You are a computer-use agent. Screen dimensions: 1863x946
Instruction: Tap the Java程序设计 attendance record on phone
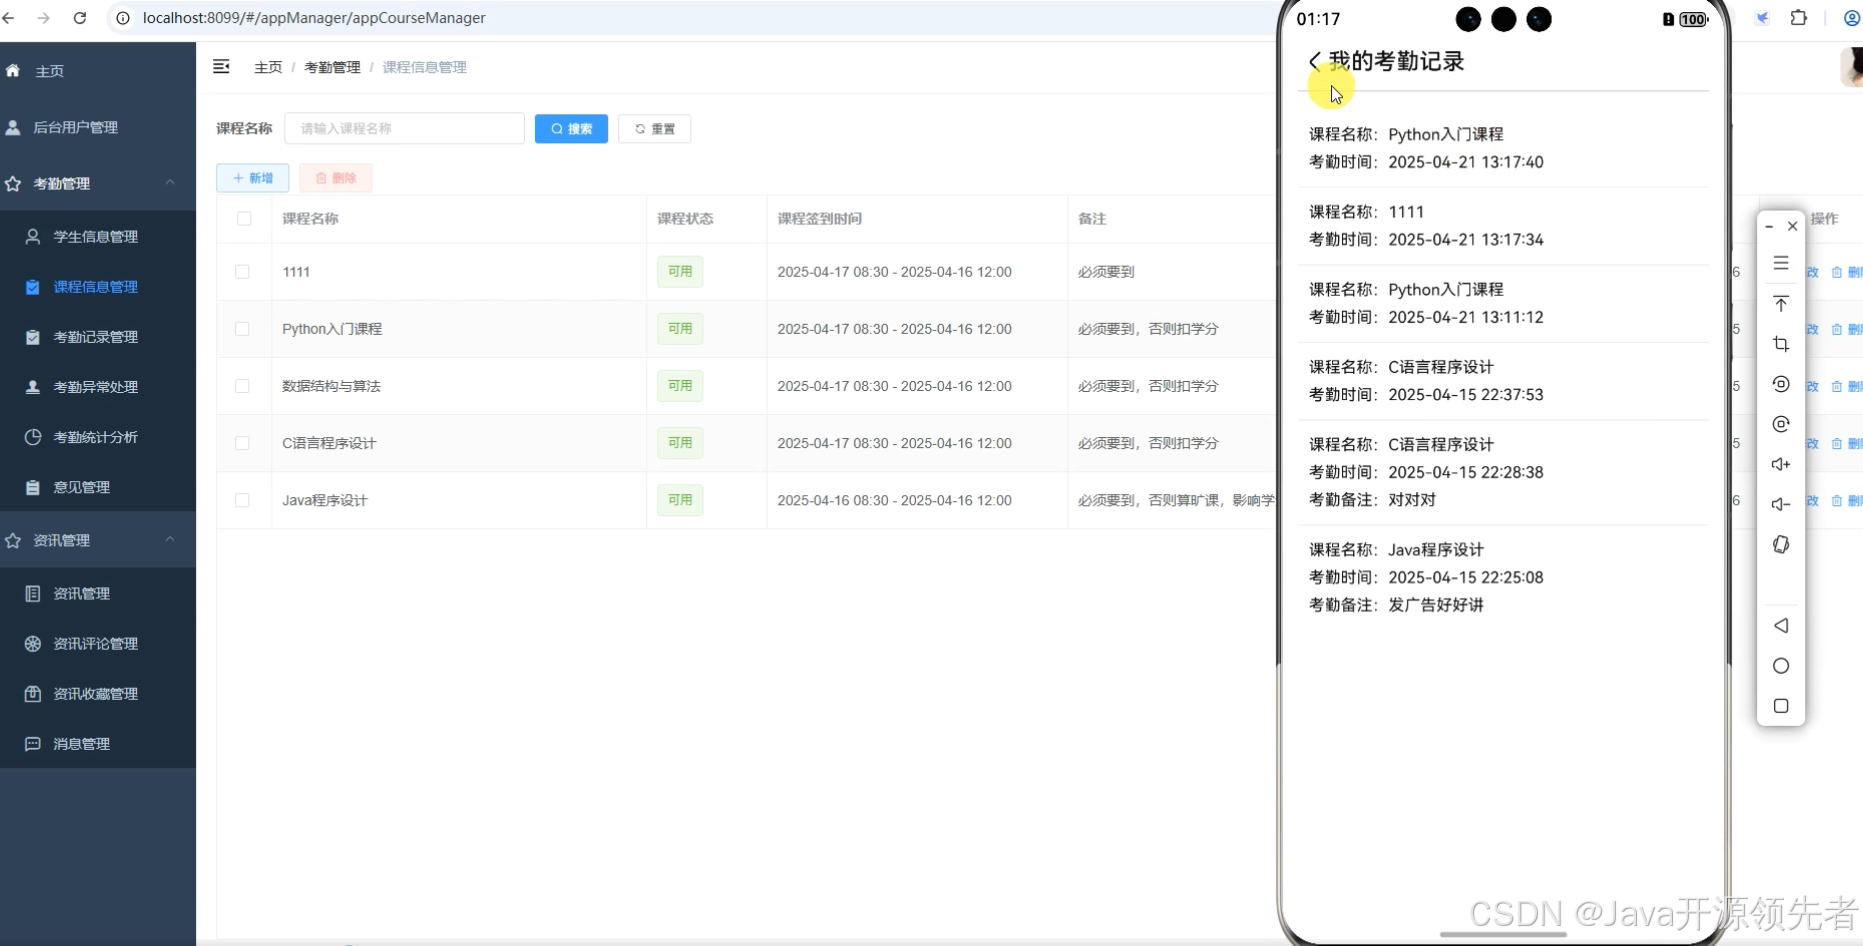click(1503, 577)
